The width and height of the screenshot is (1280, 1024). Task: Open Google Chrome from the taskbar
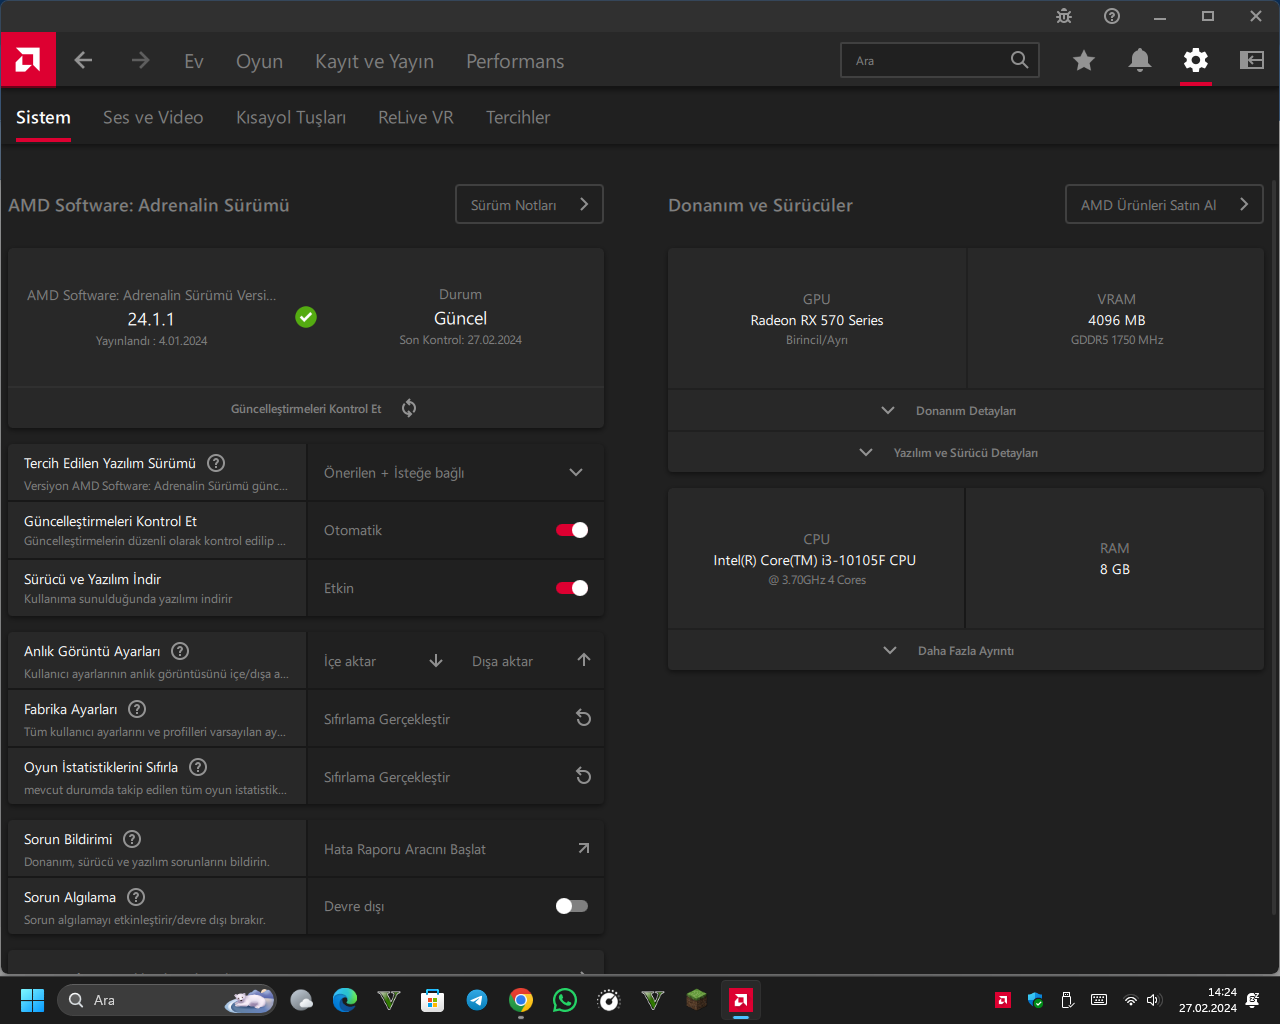521,1000
